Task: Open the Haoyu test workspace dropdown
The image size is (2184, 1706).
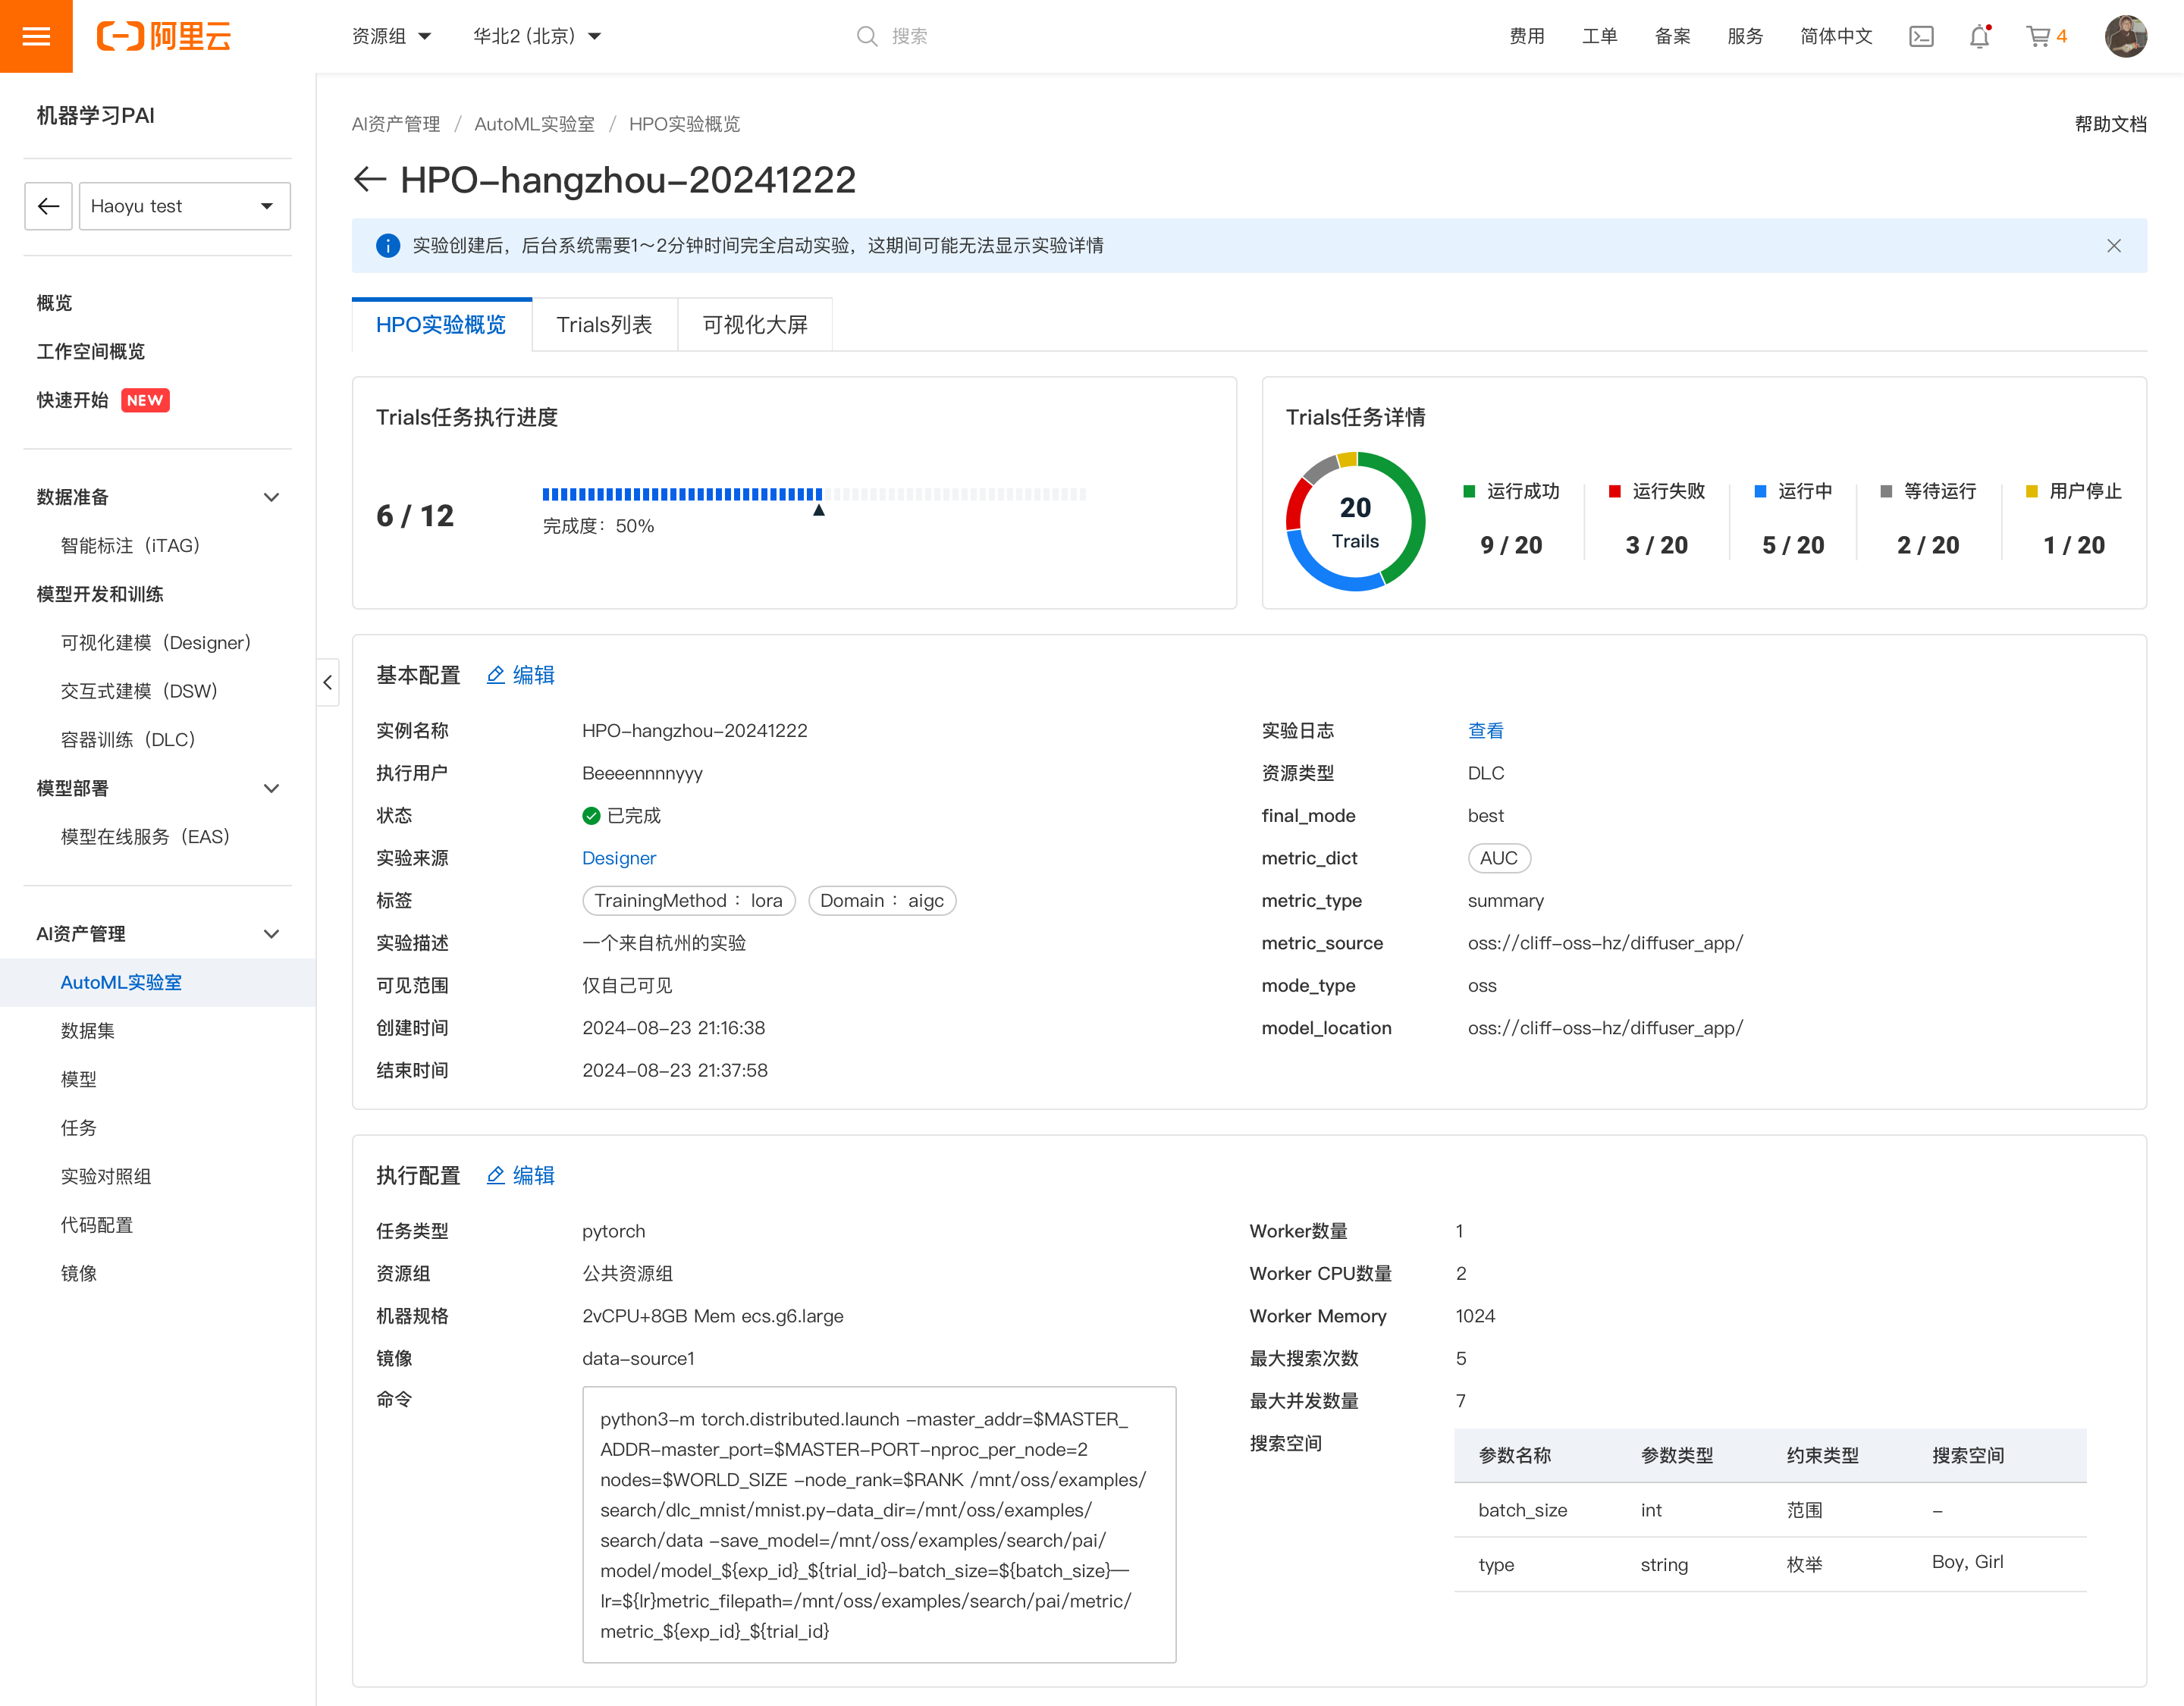Action: point(184,206)
